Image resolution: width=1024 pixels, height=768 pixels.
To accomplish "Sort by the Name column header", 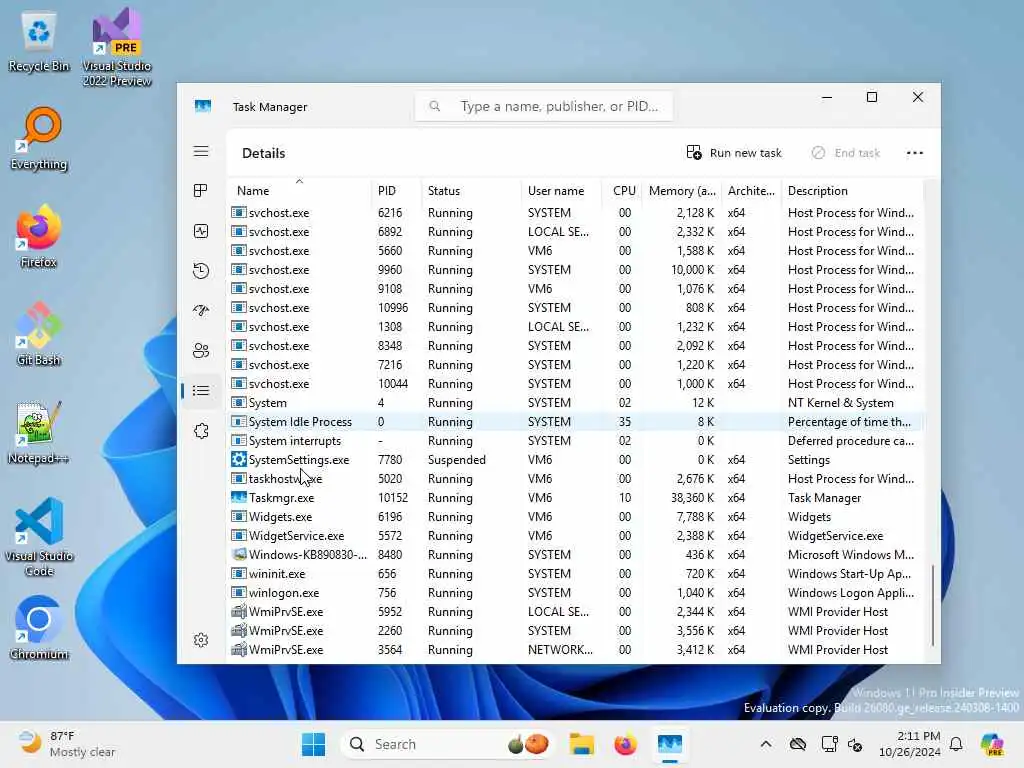I will tap(299, 190).
